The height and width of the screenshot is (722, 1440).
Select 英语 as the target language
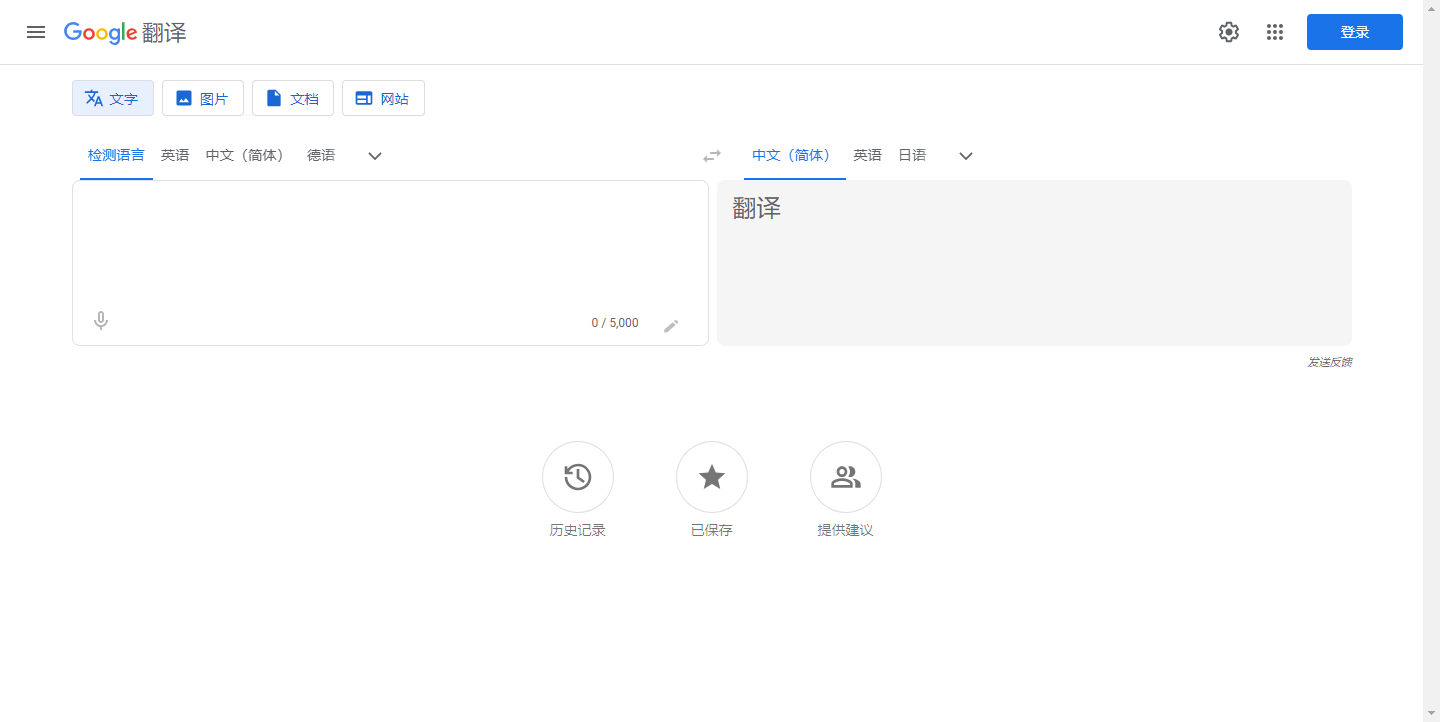coord(867,155)
